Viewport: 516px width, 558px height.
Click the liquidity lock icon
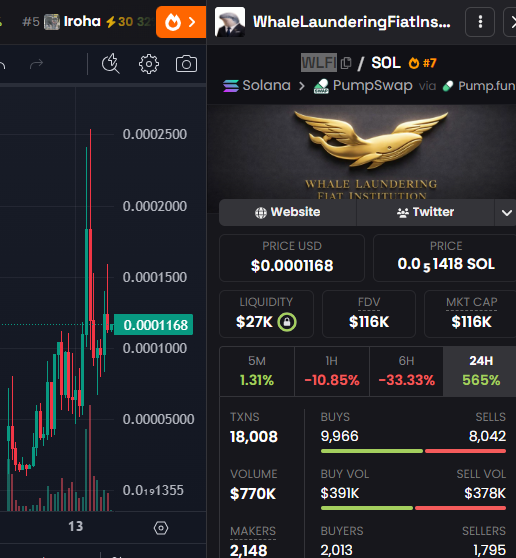[x=287, y=322]
